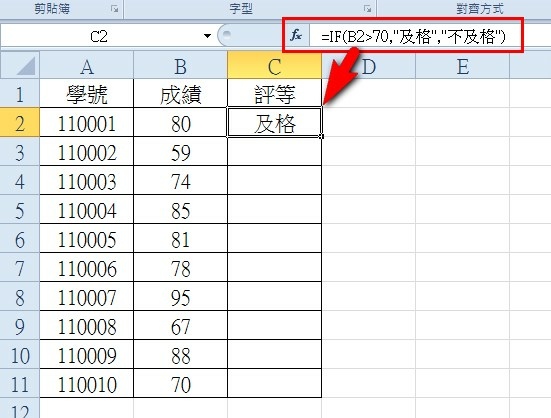551x418 pixels.
Task: Click cell with student number 110005
Action: 86,238
